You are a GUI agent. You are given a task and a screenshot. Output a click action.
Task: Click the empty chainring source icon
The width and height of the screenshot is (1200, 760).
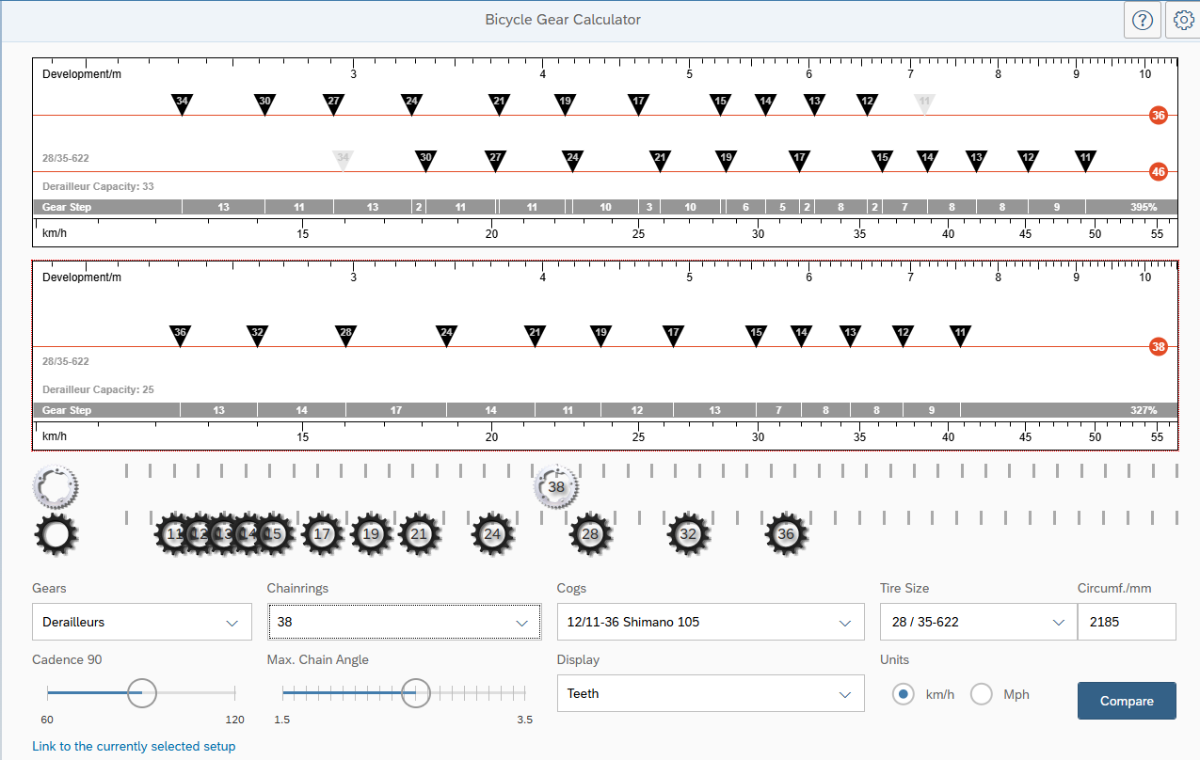pos(55,487)
